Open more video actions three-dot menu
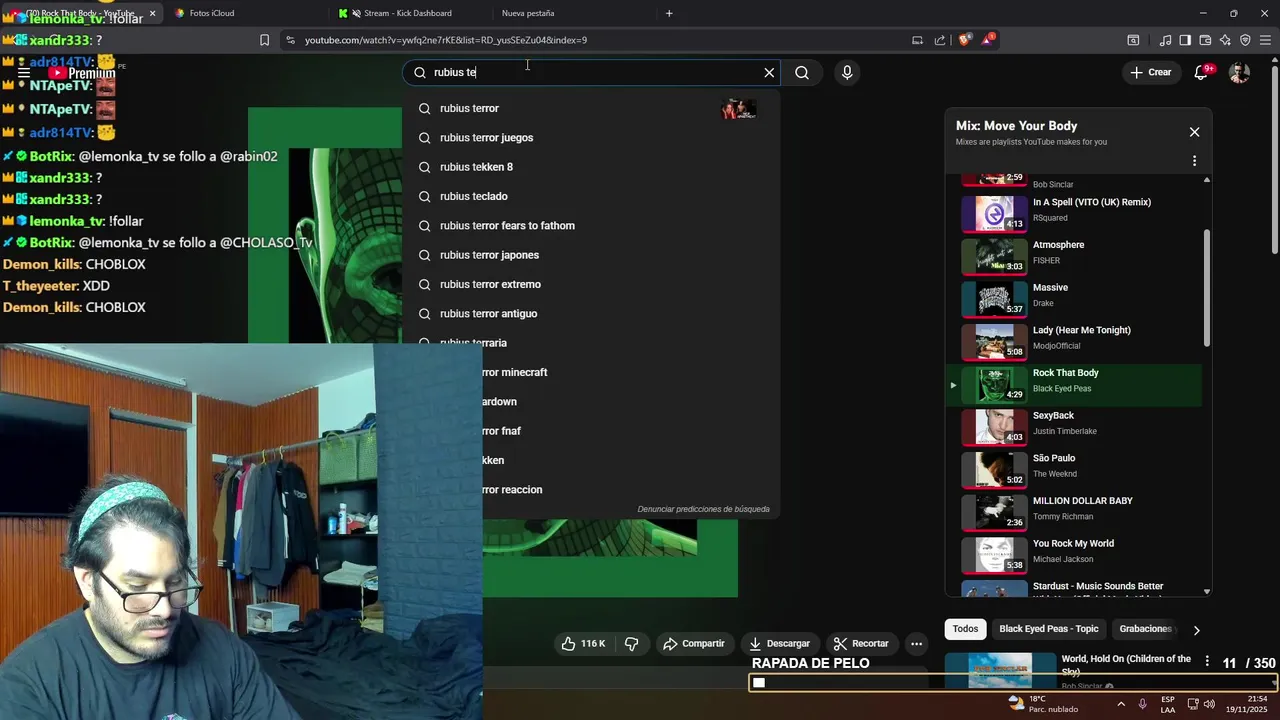 [x=916, y=644]
